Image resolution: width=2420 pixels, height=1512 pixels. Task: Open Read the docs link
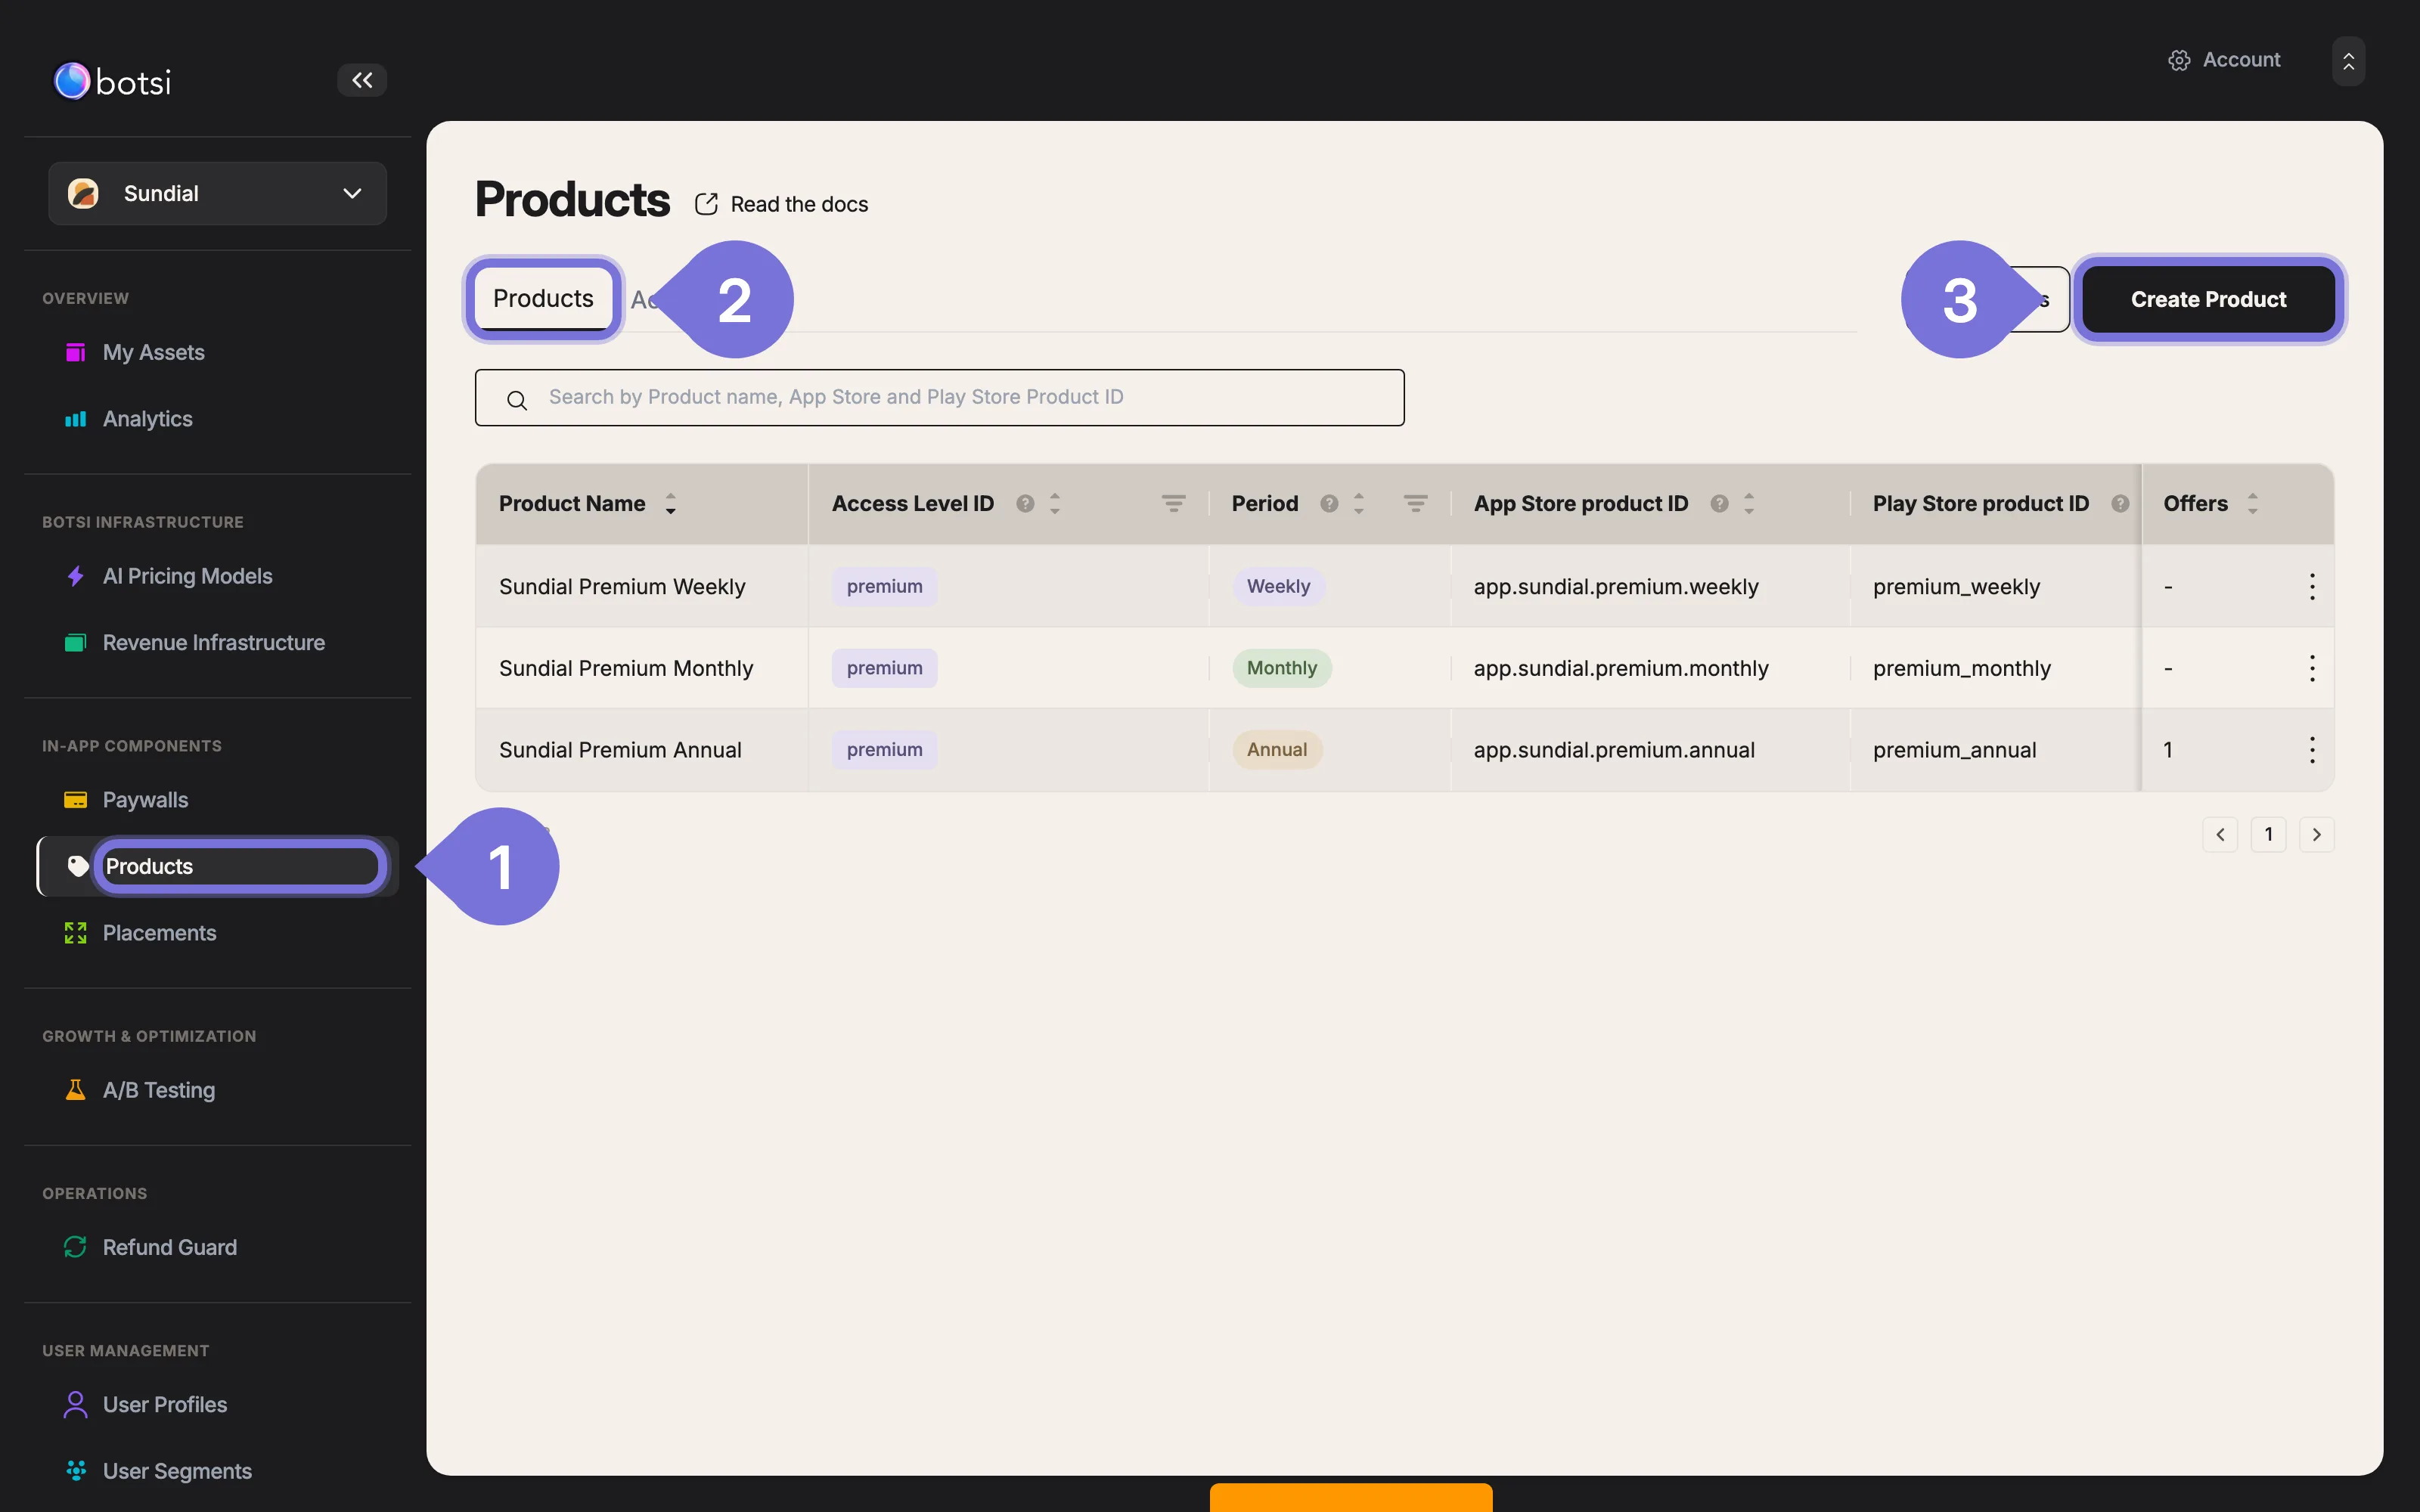(x=799, y=204)
